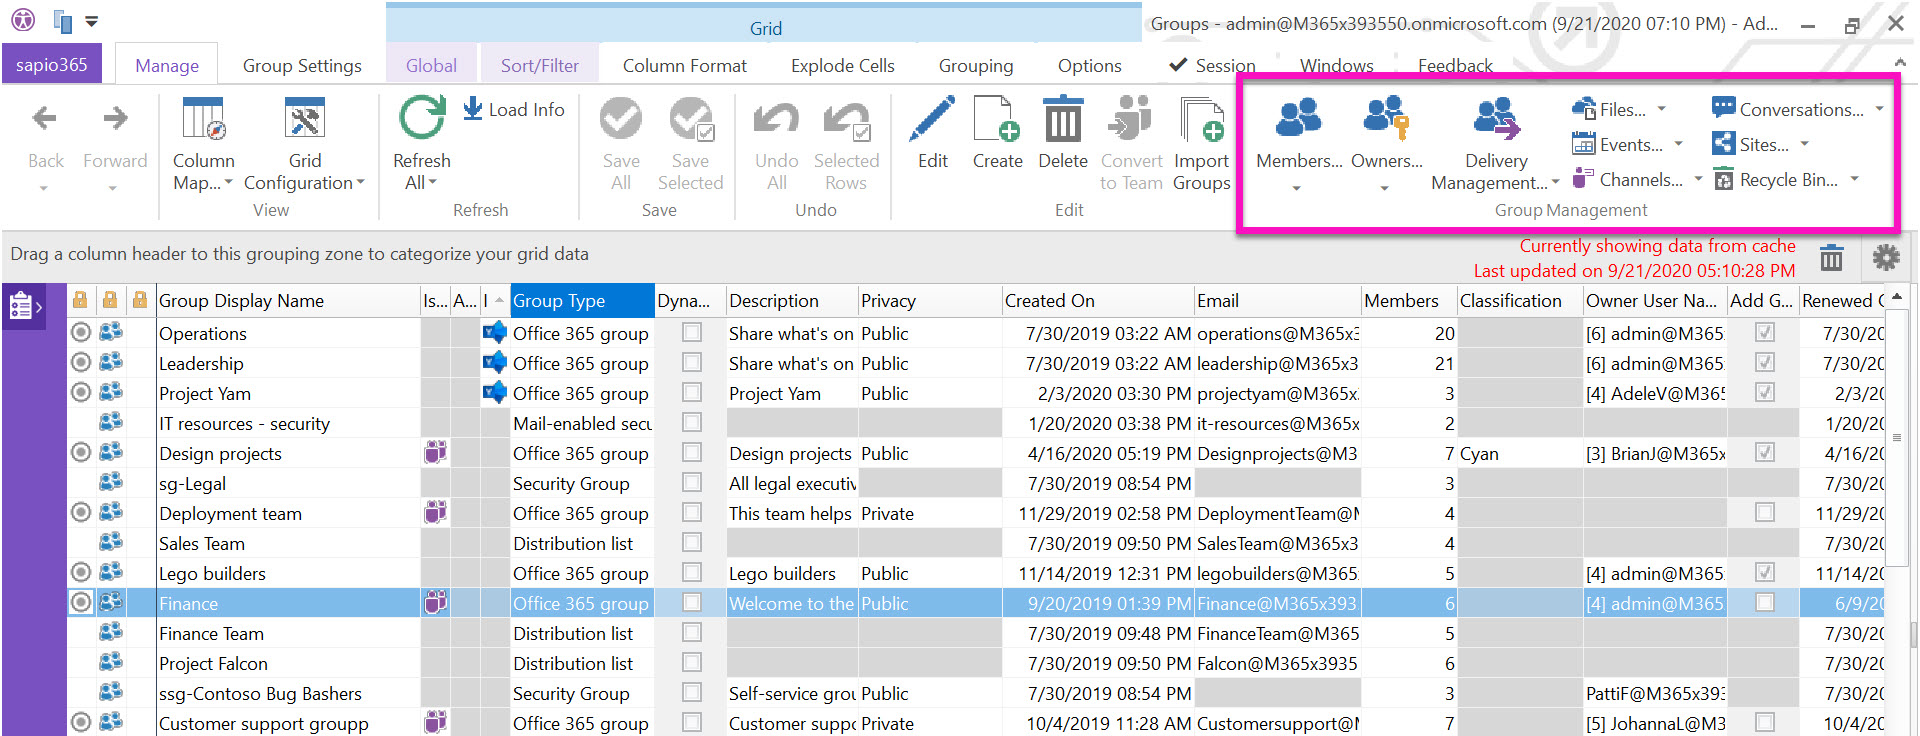Open the Column Map tool
Screen dimensions: 1920x736
(204, 120)
